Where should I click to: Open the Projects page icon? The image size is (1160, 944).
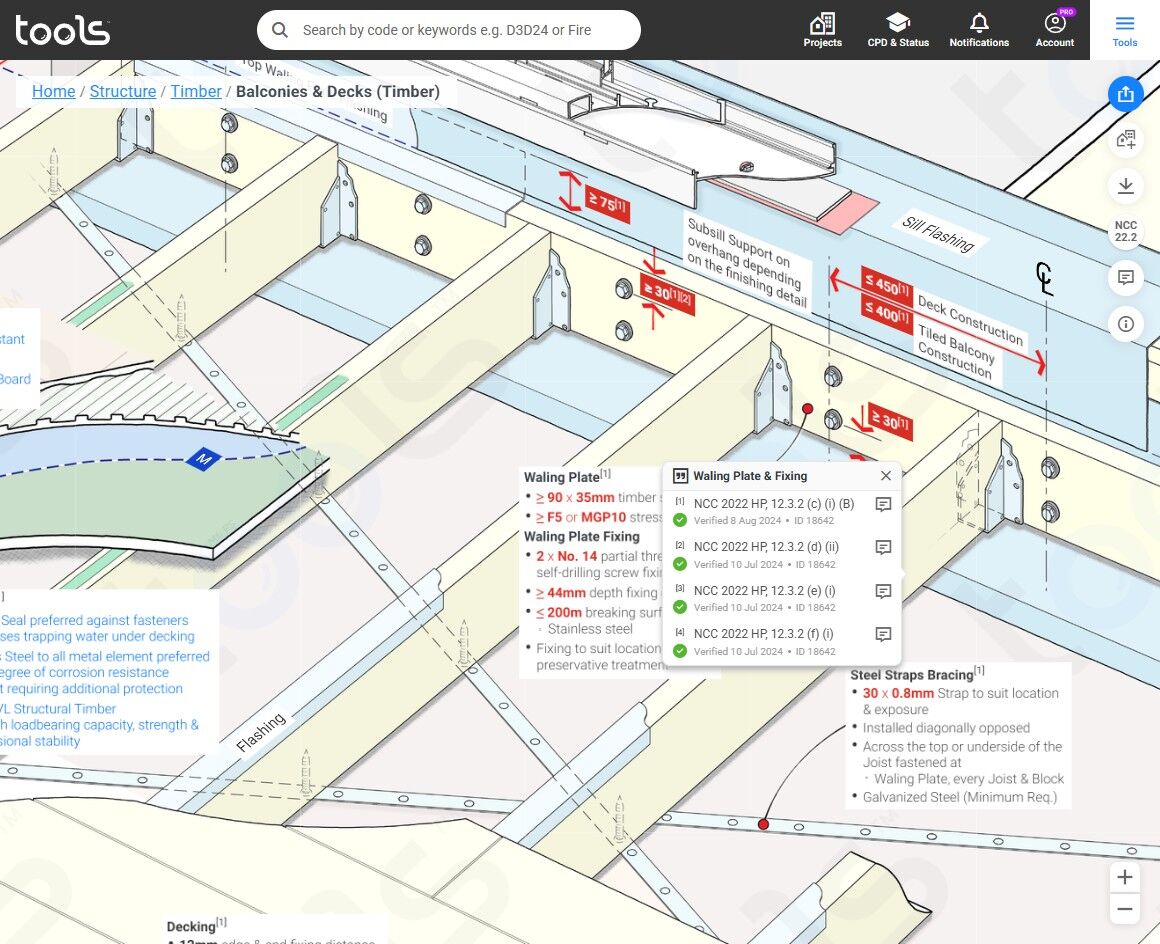[x=822, y=29]
